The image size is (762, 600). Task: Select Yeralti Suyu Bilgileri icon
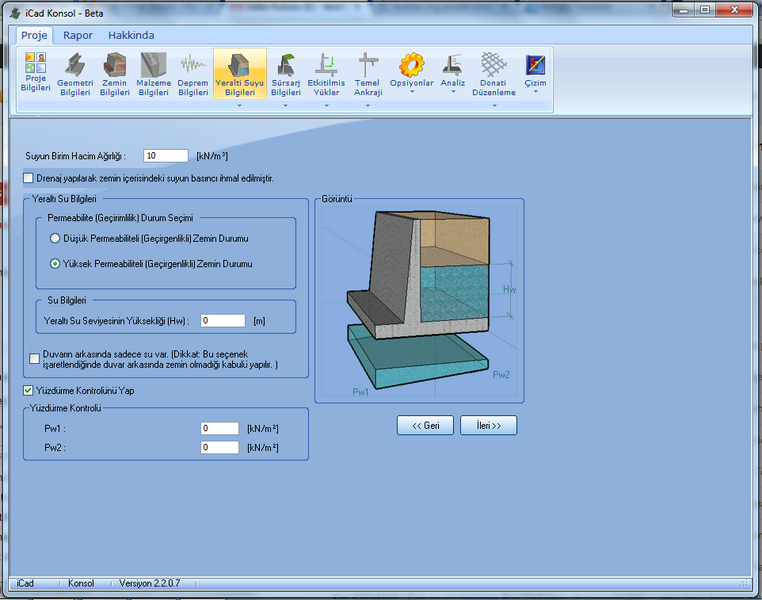click(240, 74)
